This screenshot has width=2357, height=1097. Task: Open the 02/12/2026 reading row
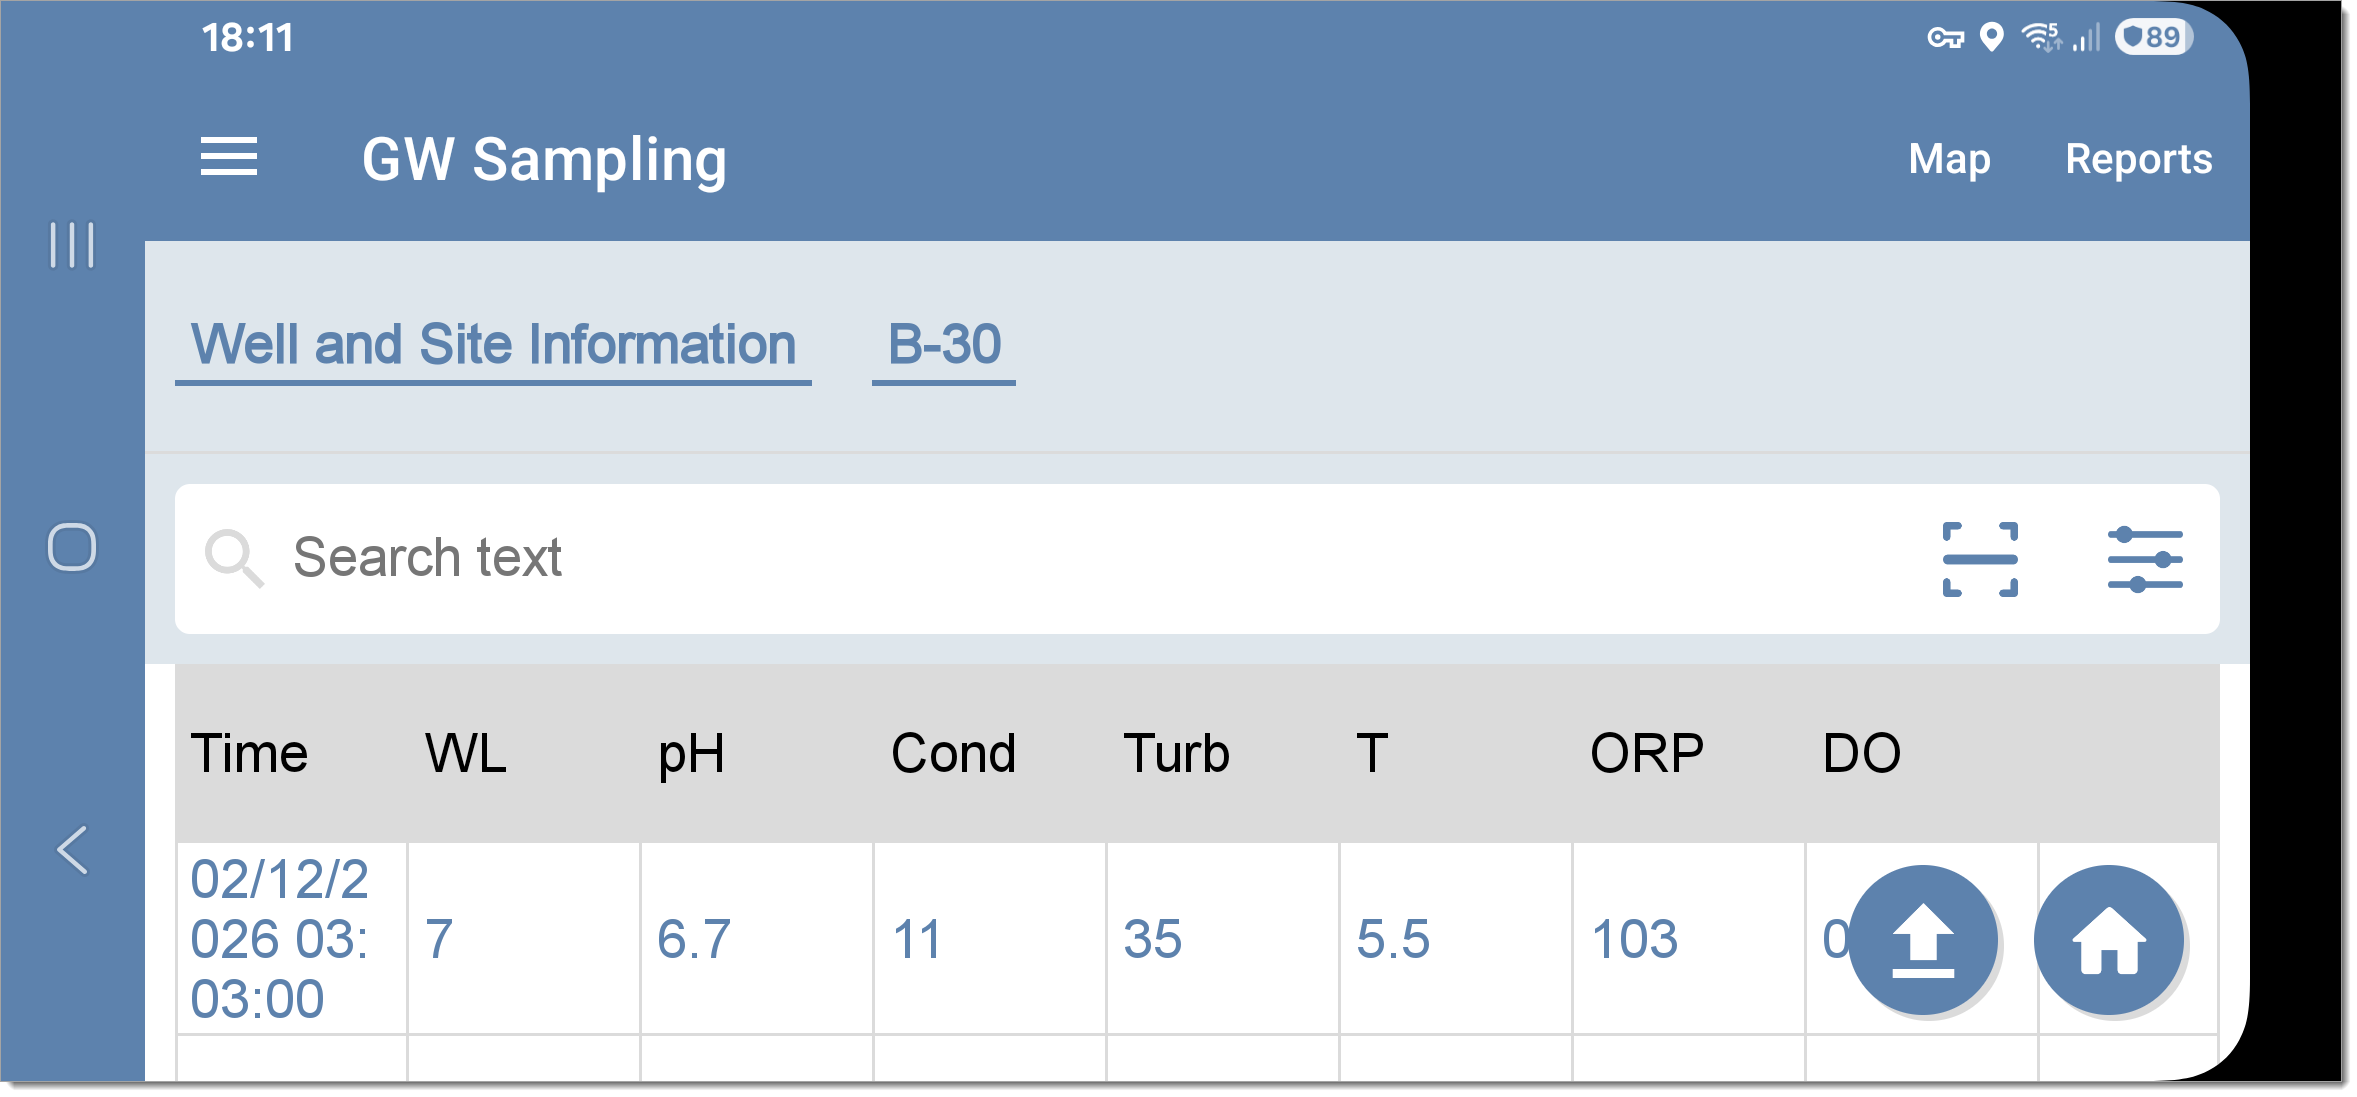[1197, 938]
